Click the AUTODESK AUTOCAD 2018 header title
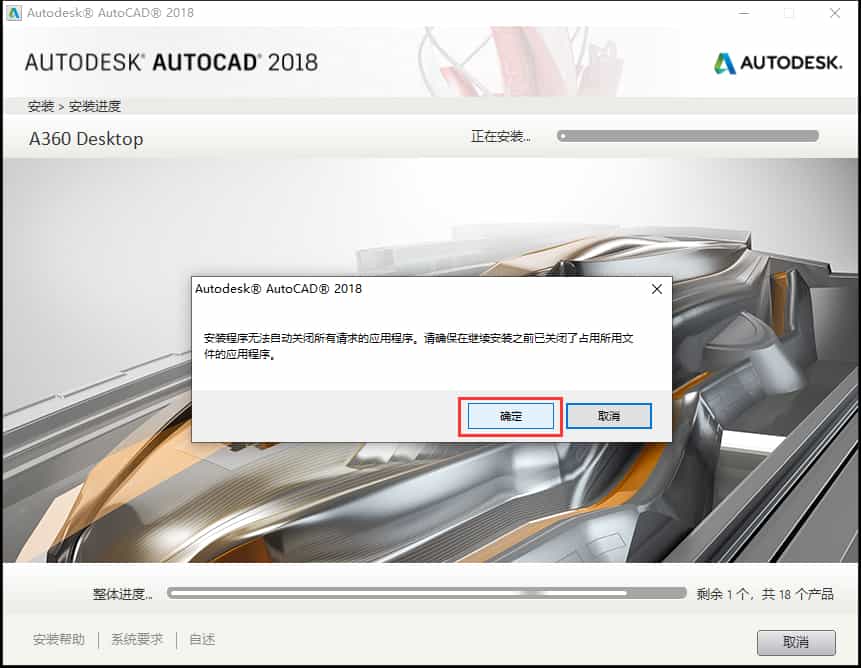The width and height of the screenshot is (861, 668). point(171,63)
